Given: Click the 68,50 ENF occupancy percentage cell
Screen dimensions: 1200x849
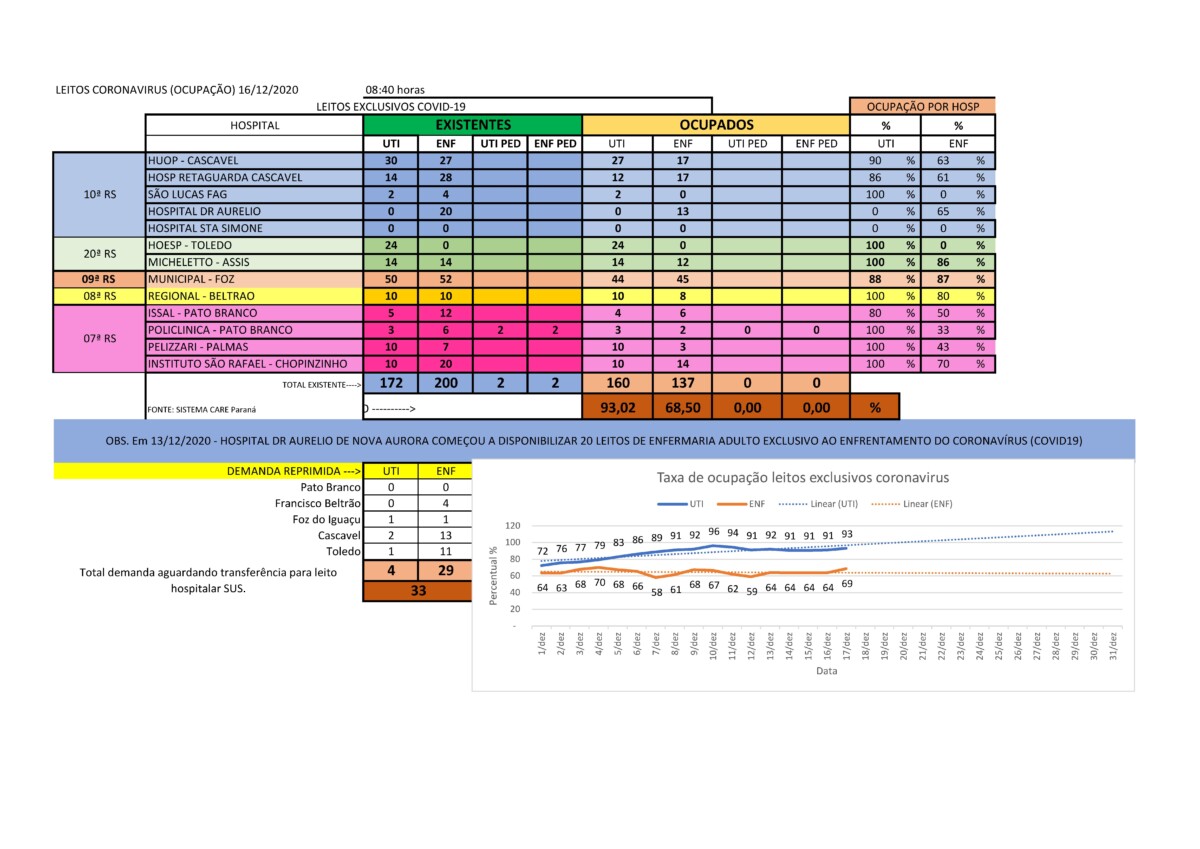Looking at the screenshot, I should [681, 406].
